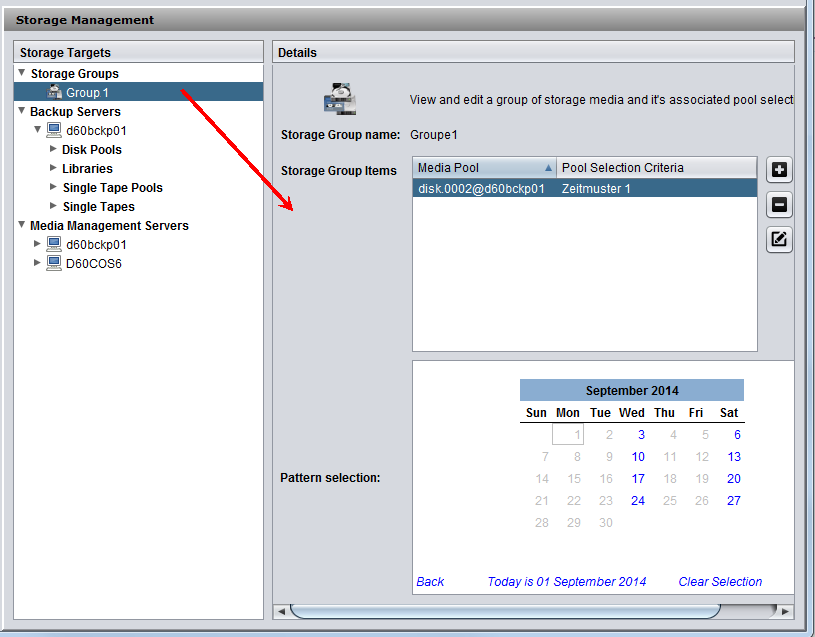Select September 17 in the calendar
This screenshot has width=815, height=637.
click(638, 479)
